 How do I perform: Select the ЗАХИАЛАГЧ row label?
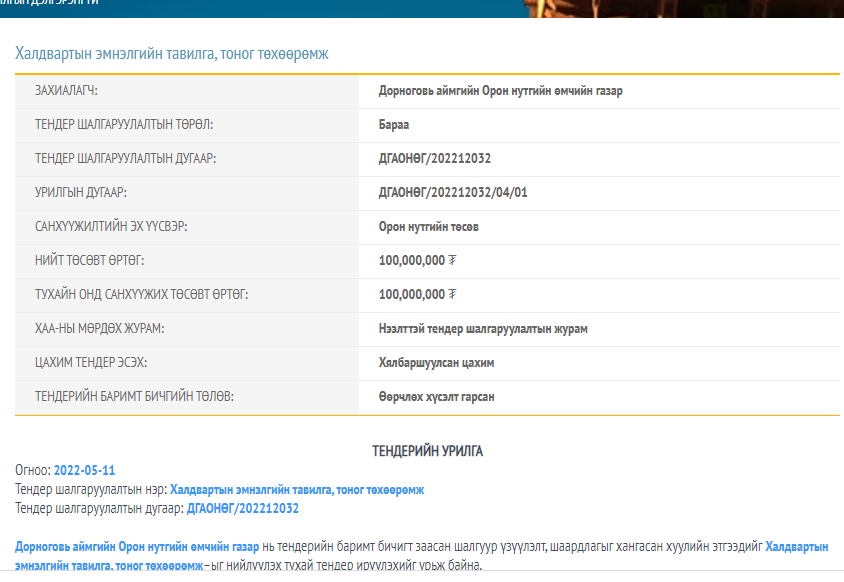73,91
